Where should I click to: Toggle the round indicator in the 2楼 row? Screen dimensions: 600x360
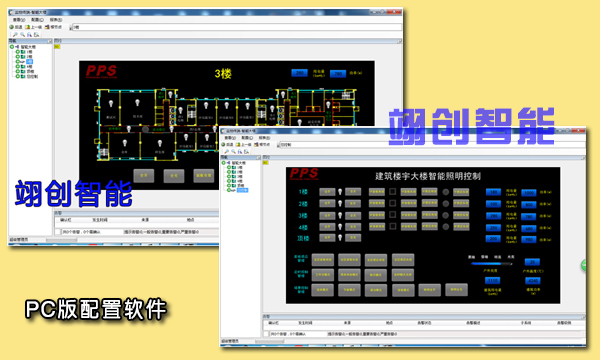coord(445,204)
